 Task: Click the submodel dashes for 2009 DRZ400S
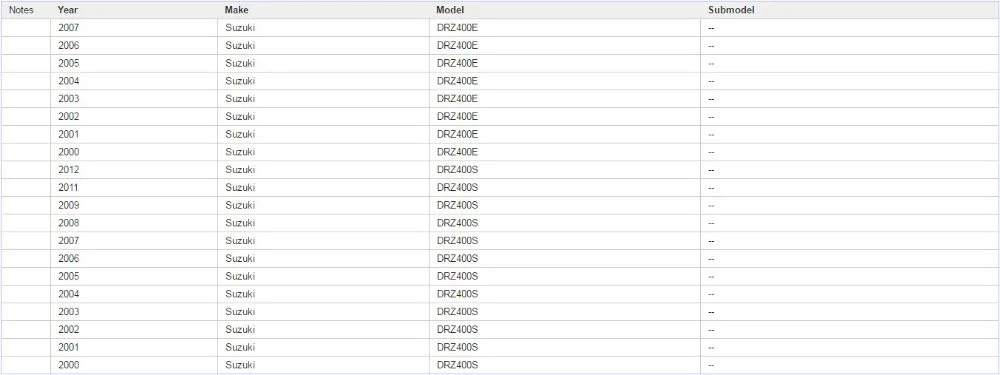tap(711, 205)
